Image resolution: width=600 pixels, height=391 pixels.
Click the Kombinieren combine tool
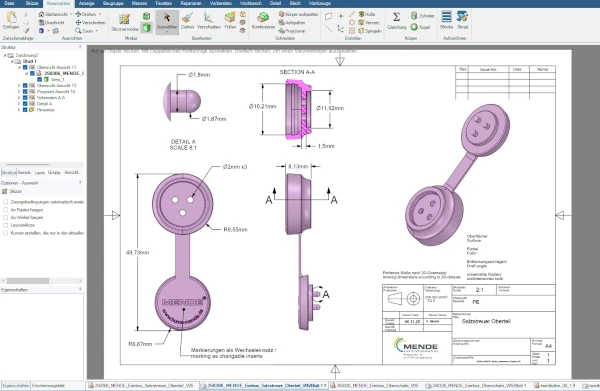click(x=263, y=21)
